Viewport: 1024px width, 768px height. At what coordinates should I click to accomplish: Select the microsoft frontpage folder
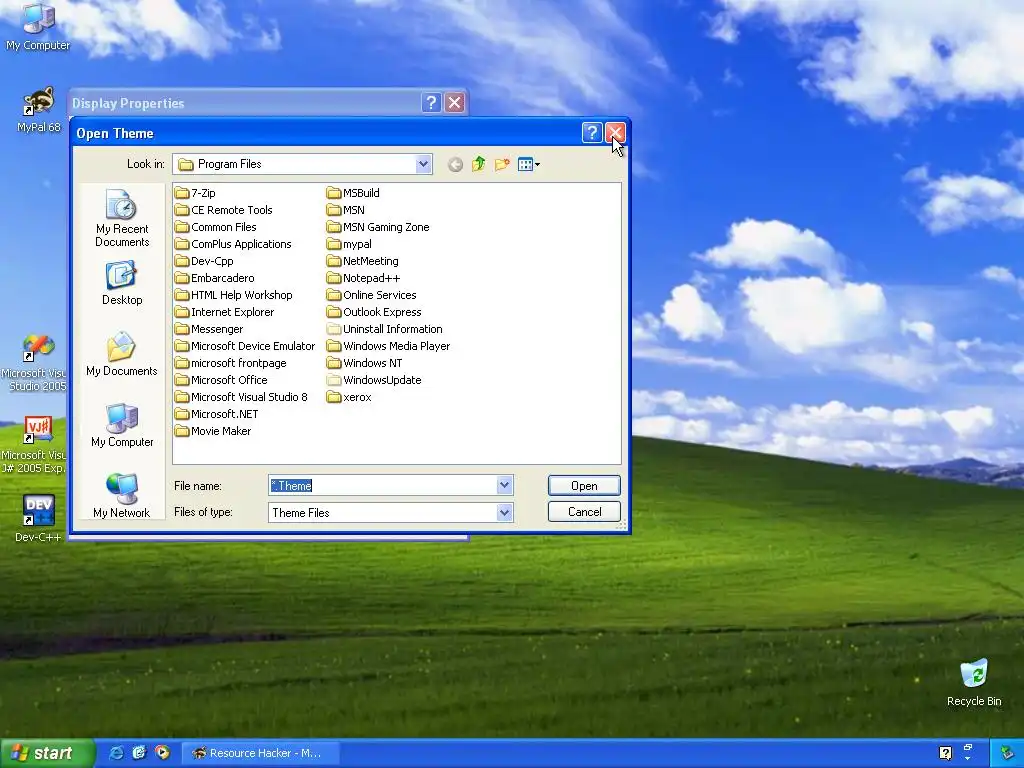pyautogui.click(x=231, y=363)
